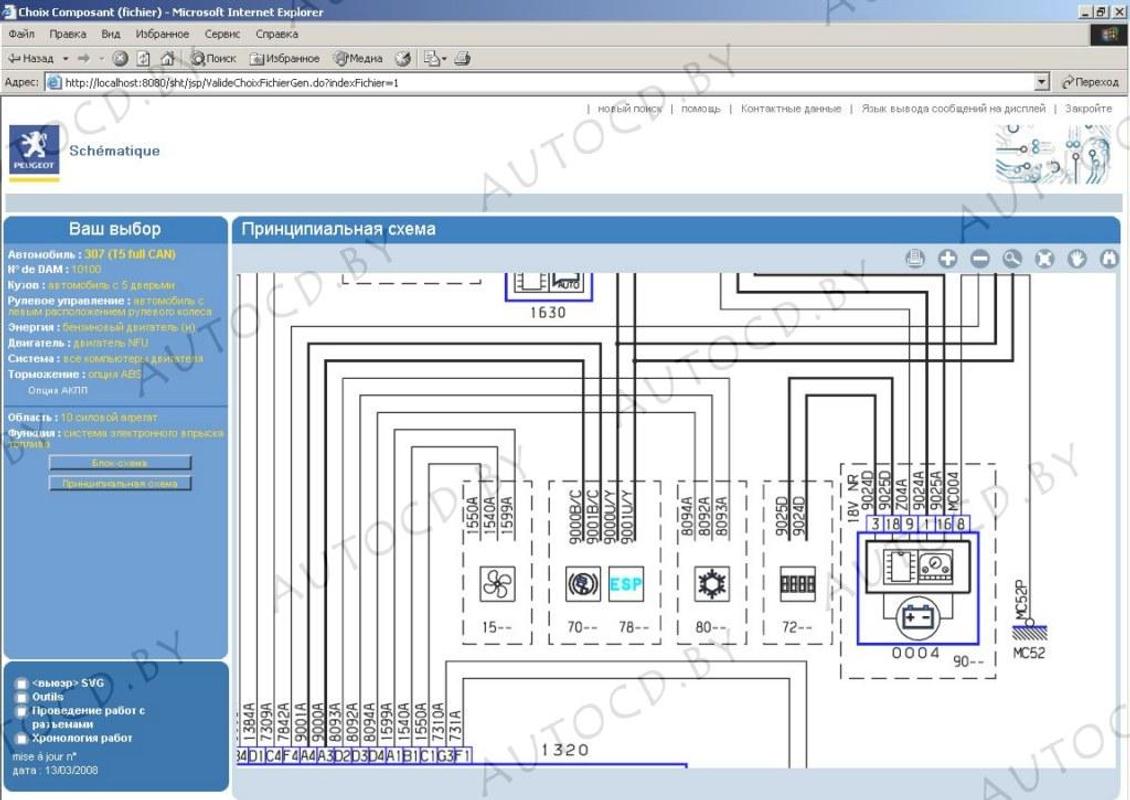Go to the Home page icon
The width and height of the screenshot is (1130, 800).
(167, 58)
